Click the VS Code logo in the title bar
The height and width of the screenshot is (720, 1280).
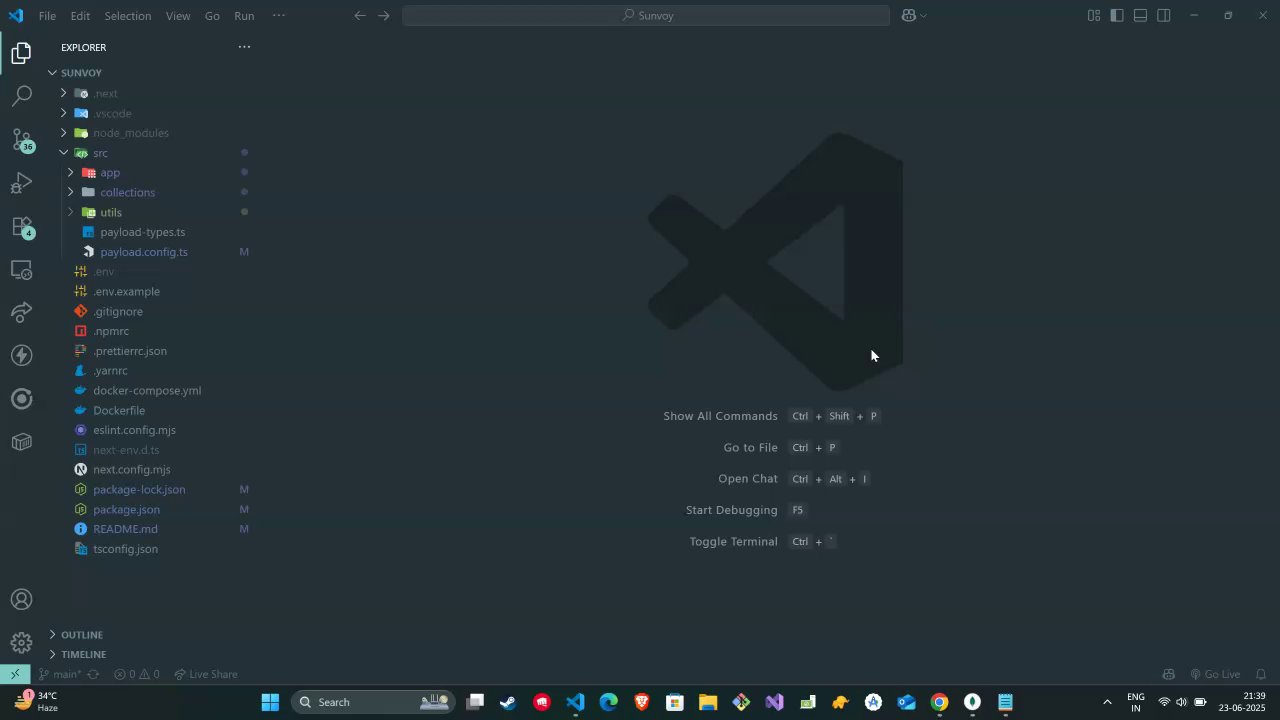pyautogui.click(x=15, y=15)
